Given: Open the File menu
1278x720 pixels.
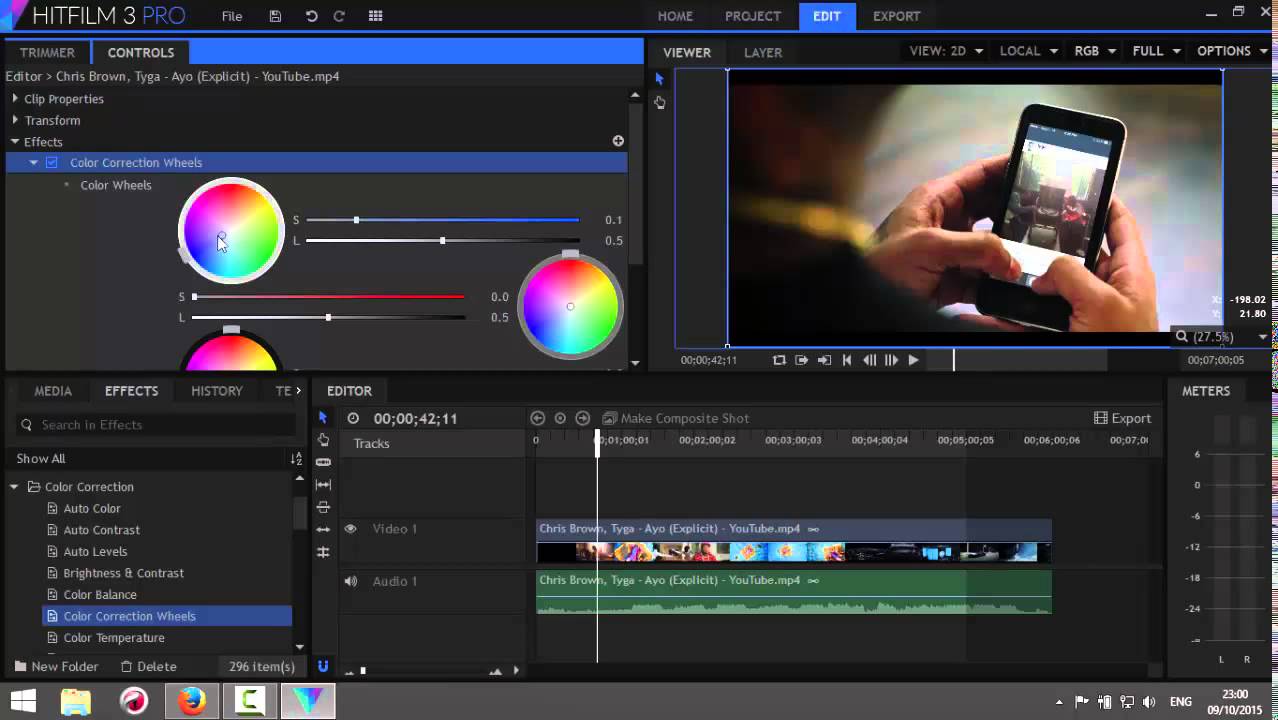Looking at the screenshot, I should click(232, 16).
